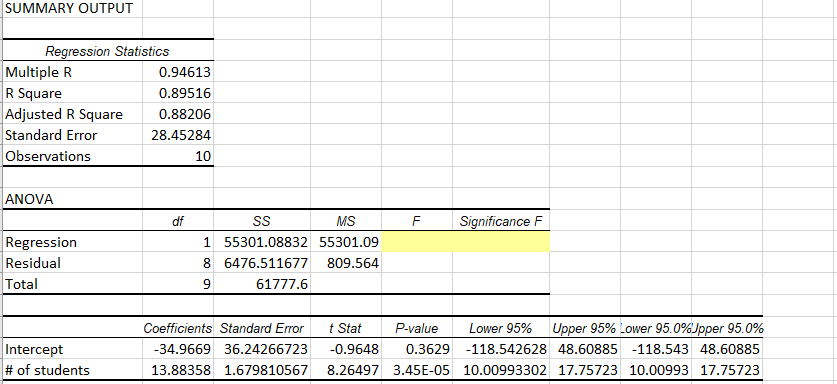Select the Intercept standard error 36.24266723
Viewport: 837px width, 384px height.
click(x=262, y=349)
